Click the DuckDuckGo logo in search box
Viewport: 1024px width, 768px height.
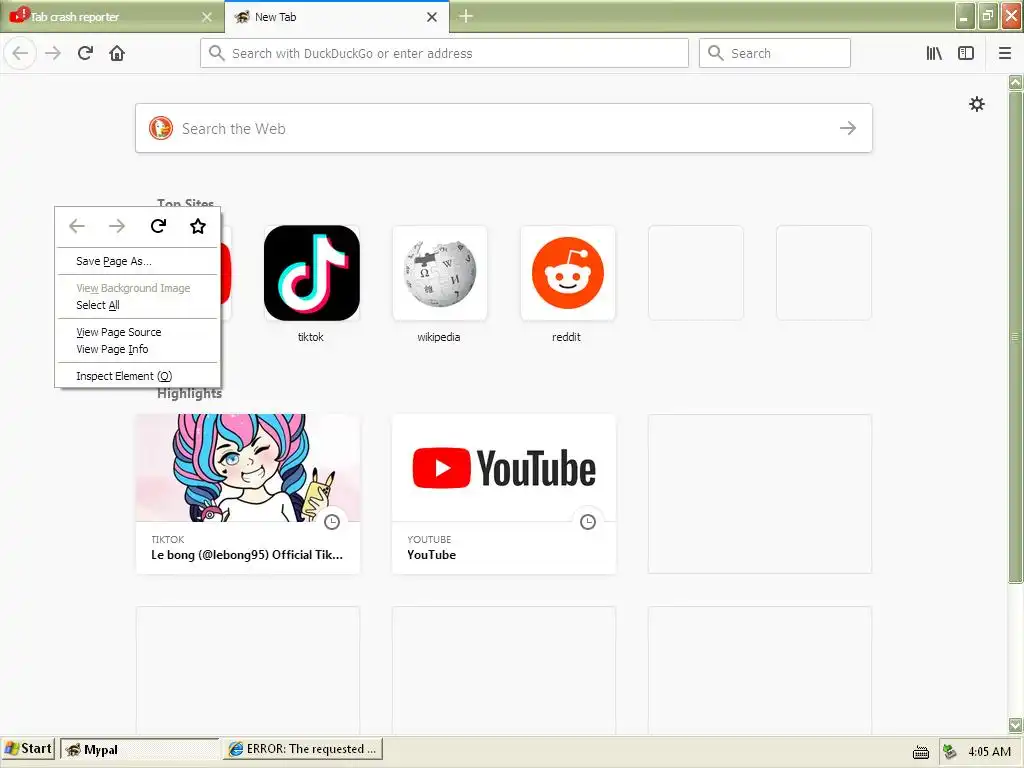pos(161,128)
